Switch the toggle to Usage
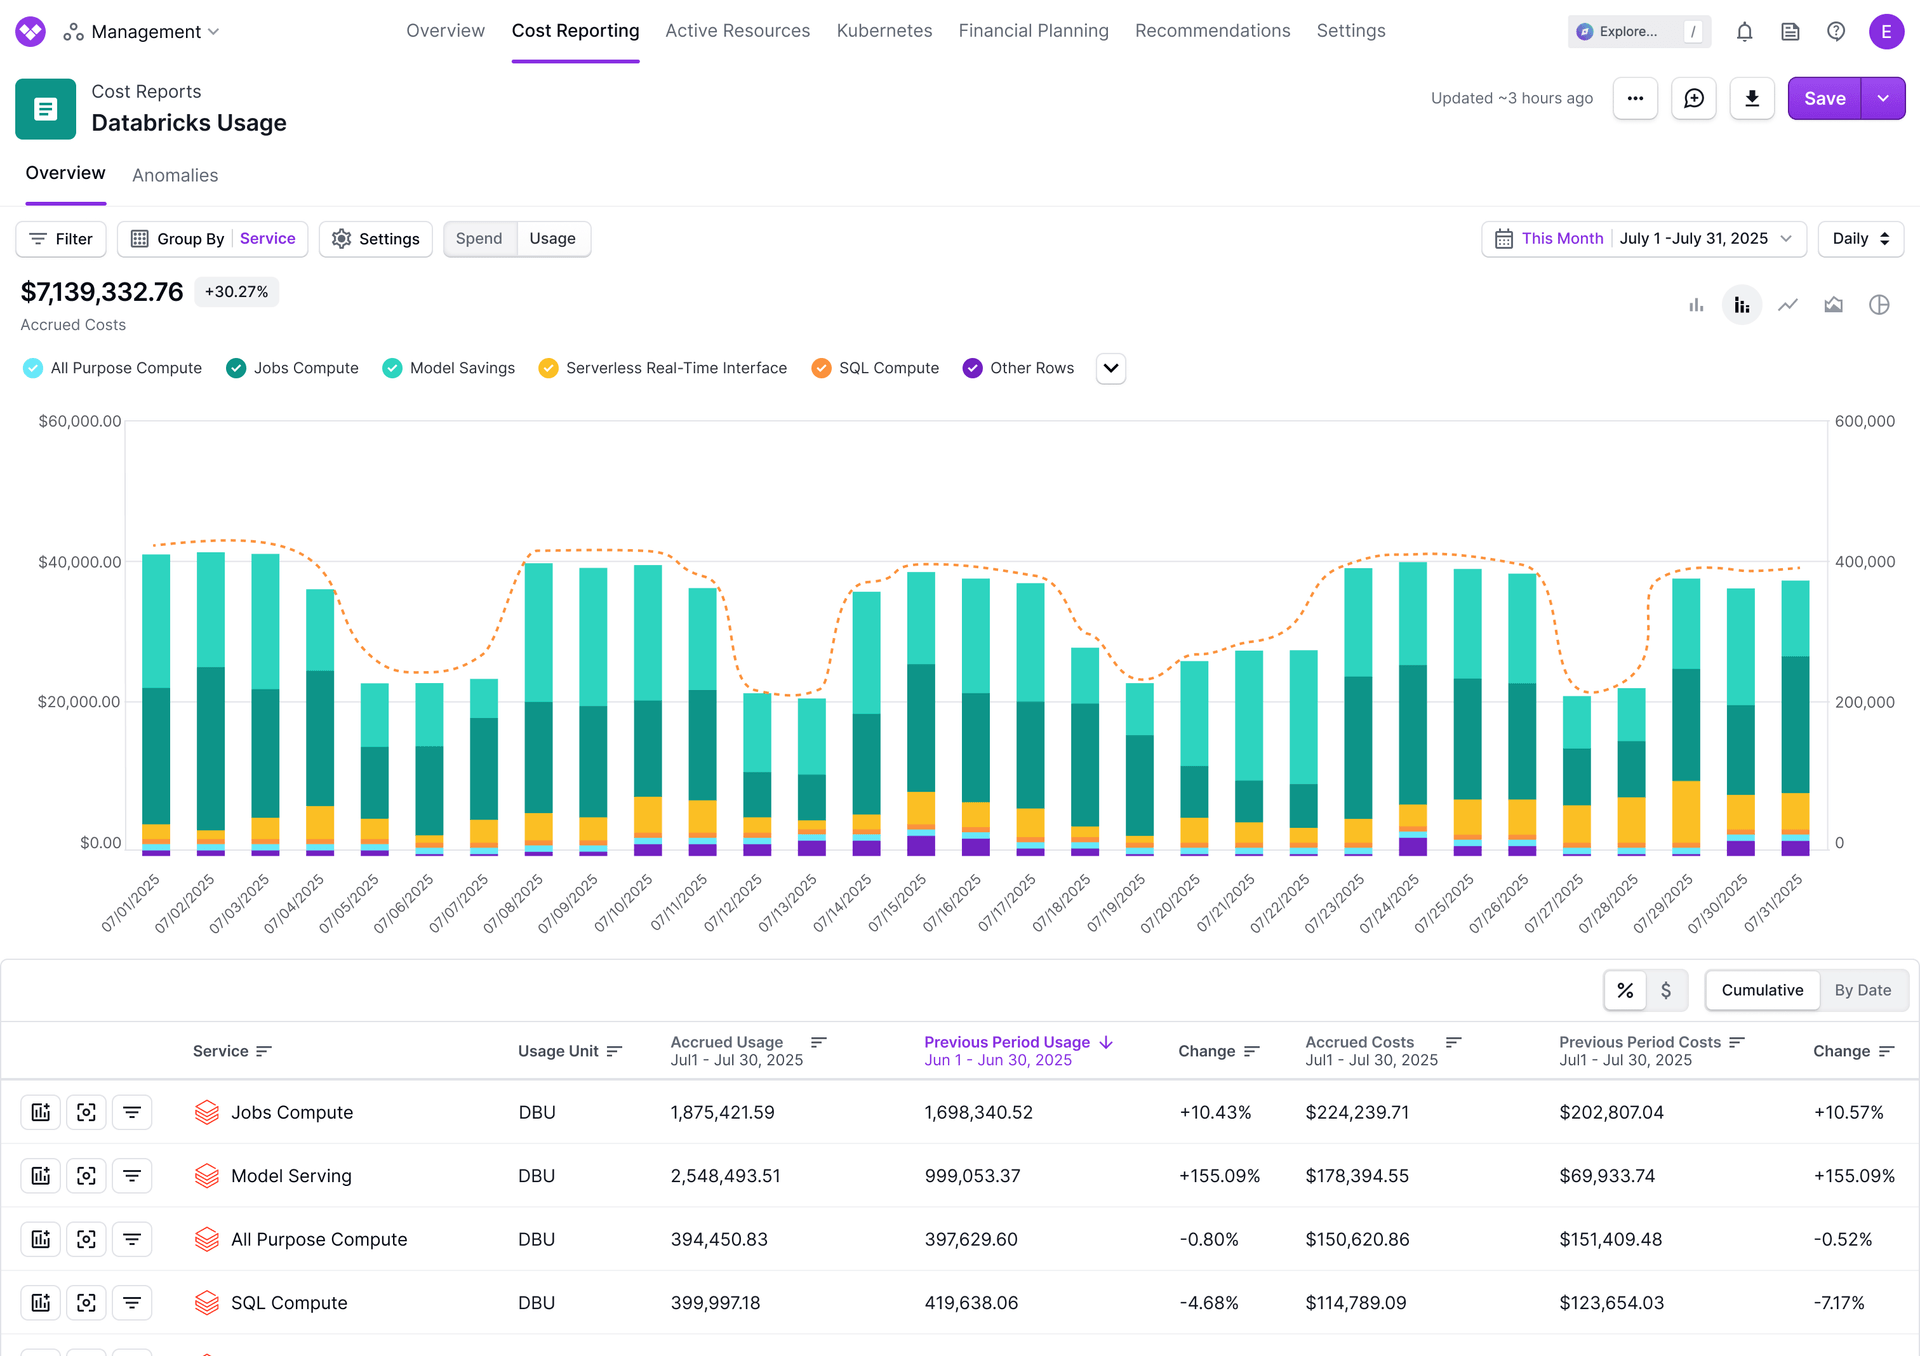 point(552,239)
